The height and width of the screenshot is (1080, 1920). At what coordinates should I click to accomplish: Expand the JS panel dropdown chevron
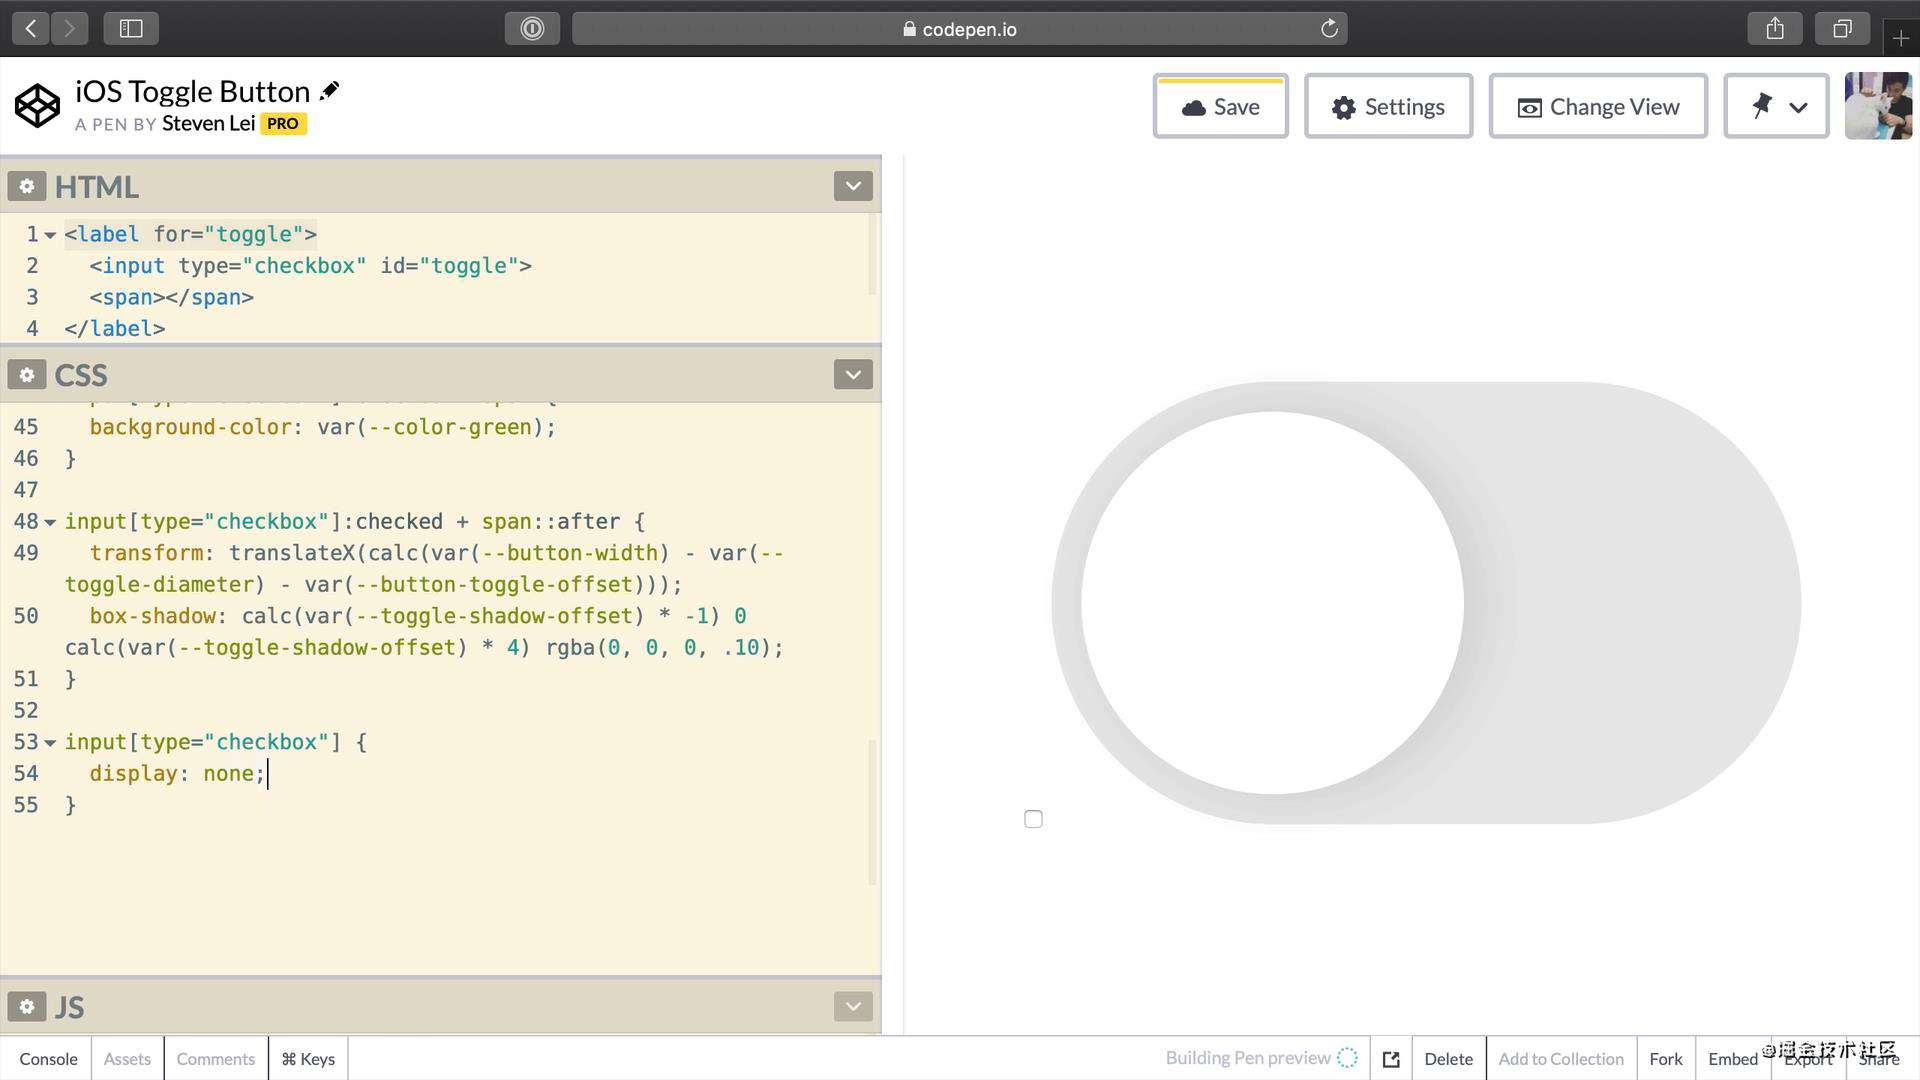(x=853, y=1006)
